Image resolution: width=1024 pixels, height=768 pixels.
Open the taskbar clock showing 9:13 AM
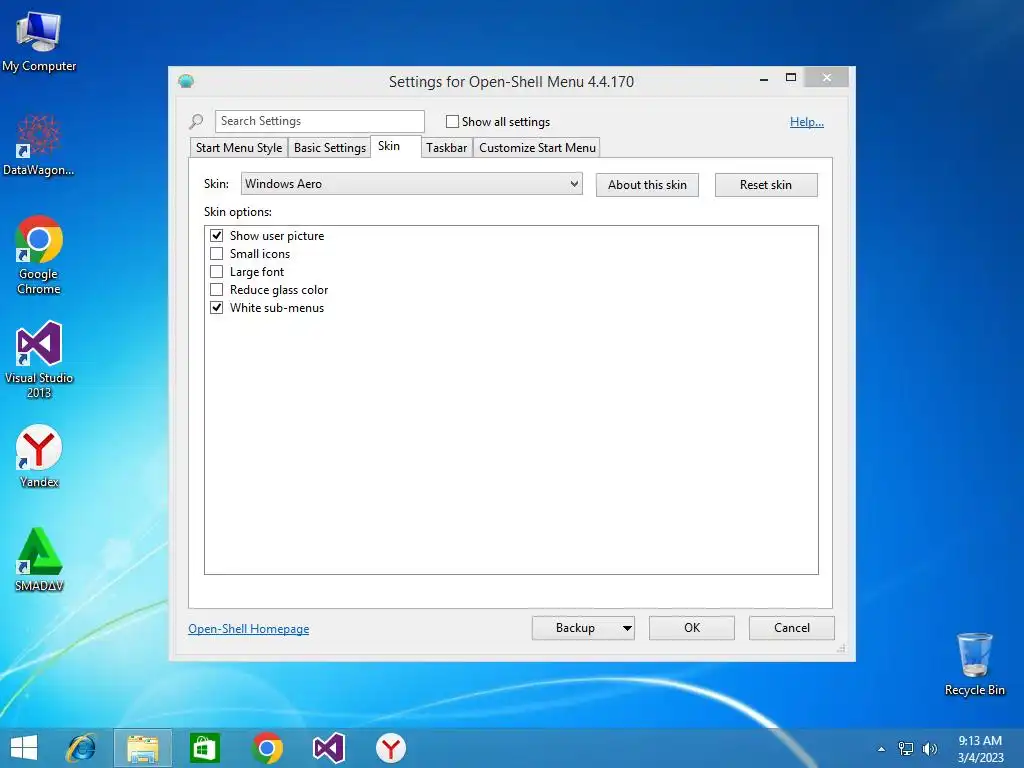(x=980, y=748)
